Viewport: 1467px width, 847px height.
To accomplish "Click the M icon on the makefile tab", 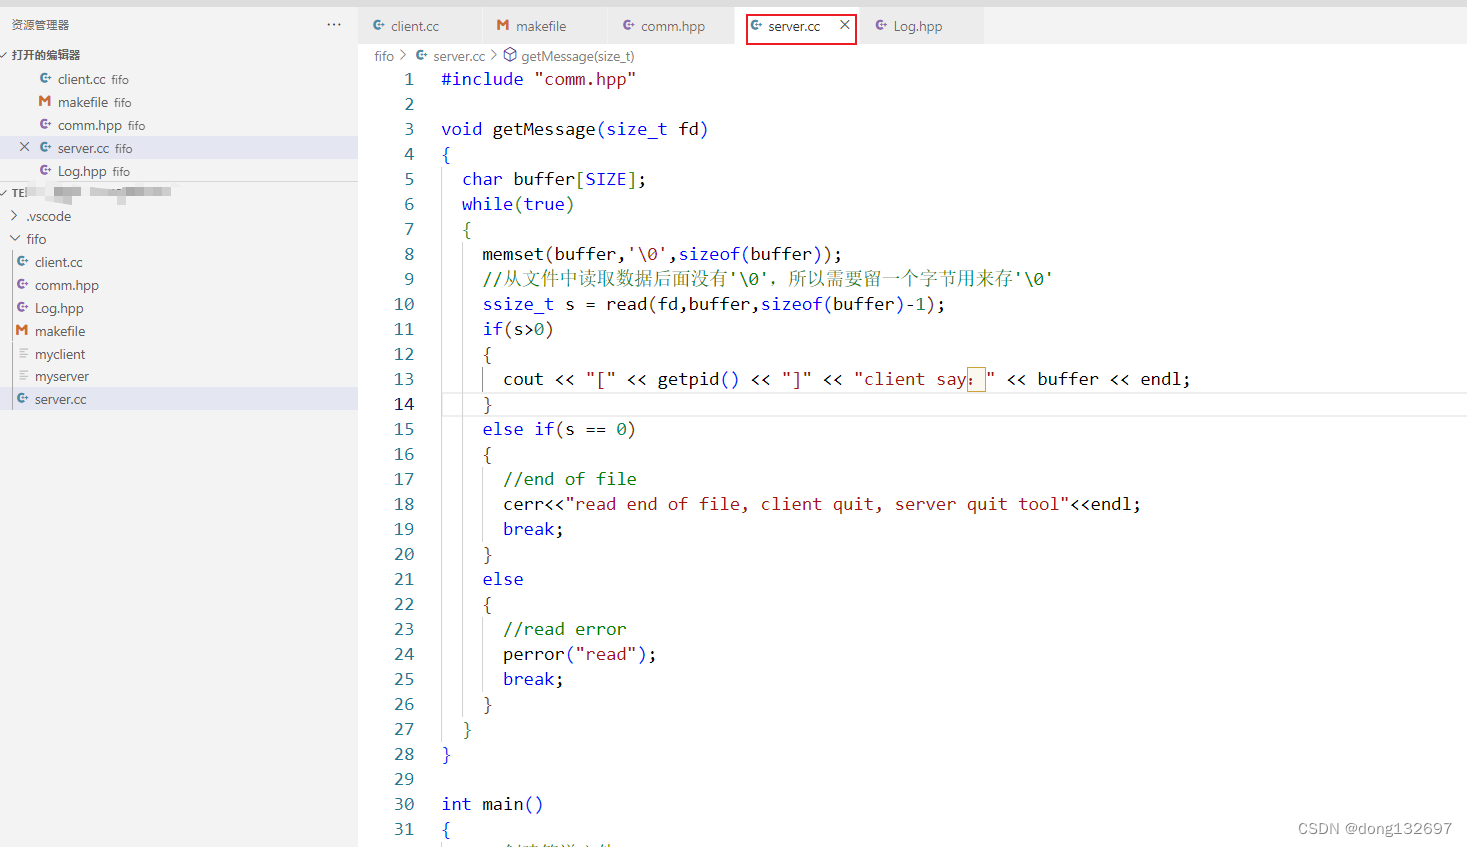I will [503, 25].
